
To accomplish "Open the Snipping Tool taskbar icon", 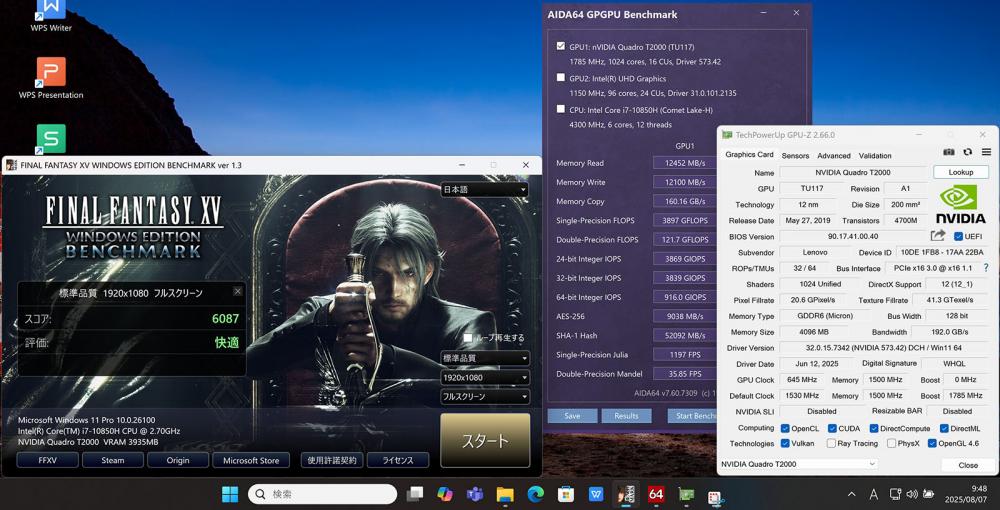I will (x=715, y=495).
